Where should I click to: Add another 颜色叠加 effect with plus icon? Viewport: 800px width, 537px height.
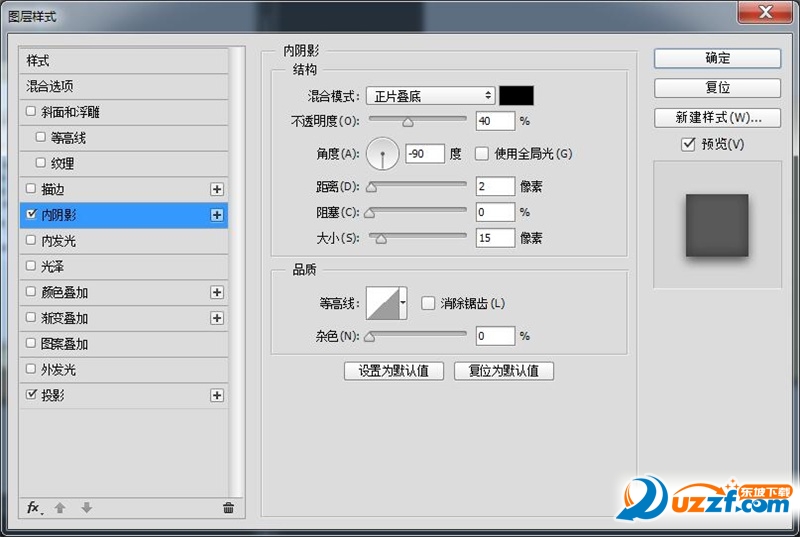tap(217, 292)
